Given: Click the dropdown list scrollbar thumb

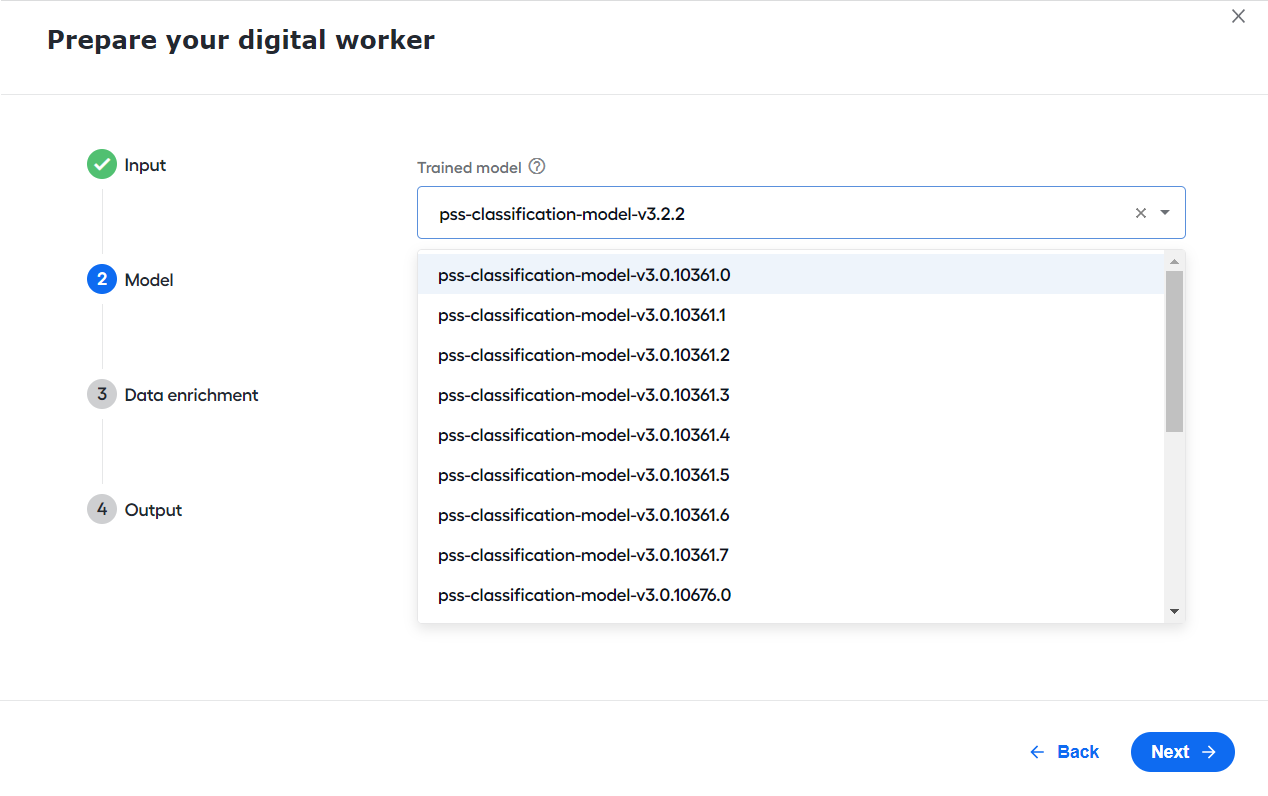Looking at the screenshot, I should point(1174,351).
